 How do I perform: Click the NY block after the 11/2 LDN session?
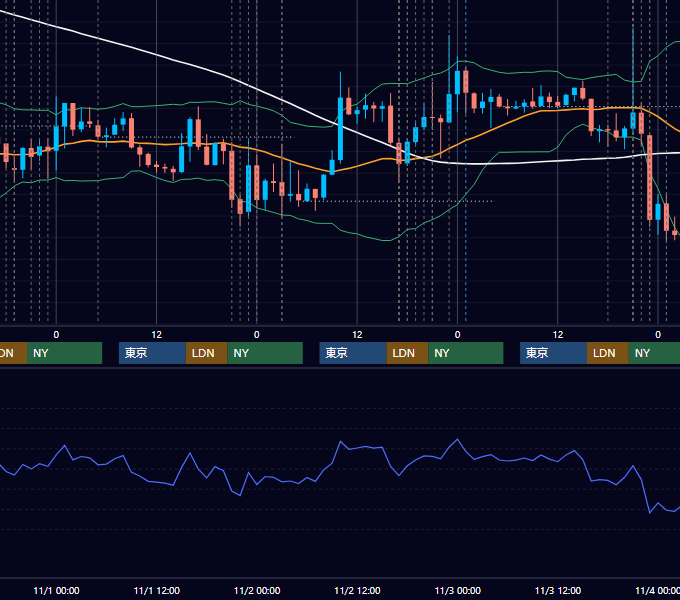point(466,353)
